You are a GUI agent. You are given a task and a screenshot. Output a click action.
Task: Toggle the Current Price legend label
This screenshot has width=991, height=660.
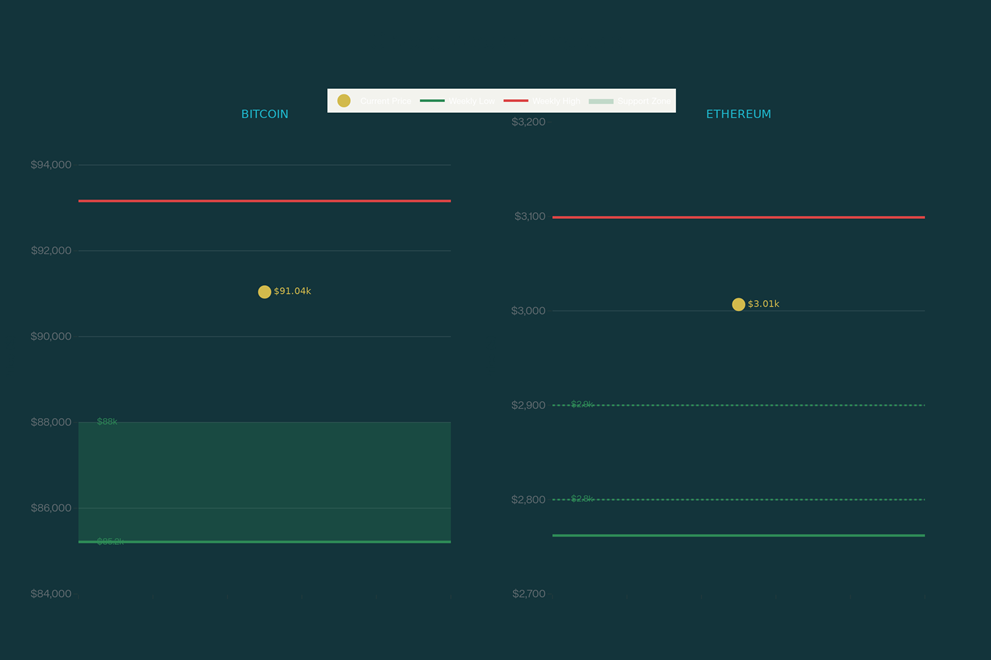point(386,101)
